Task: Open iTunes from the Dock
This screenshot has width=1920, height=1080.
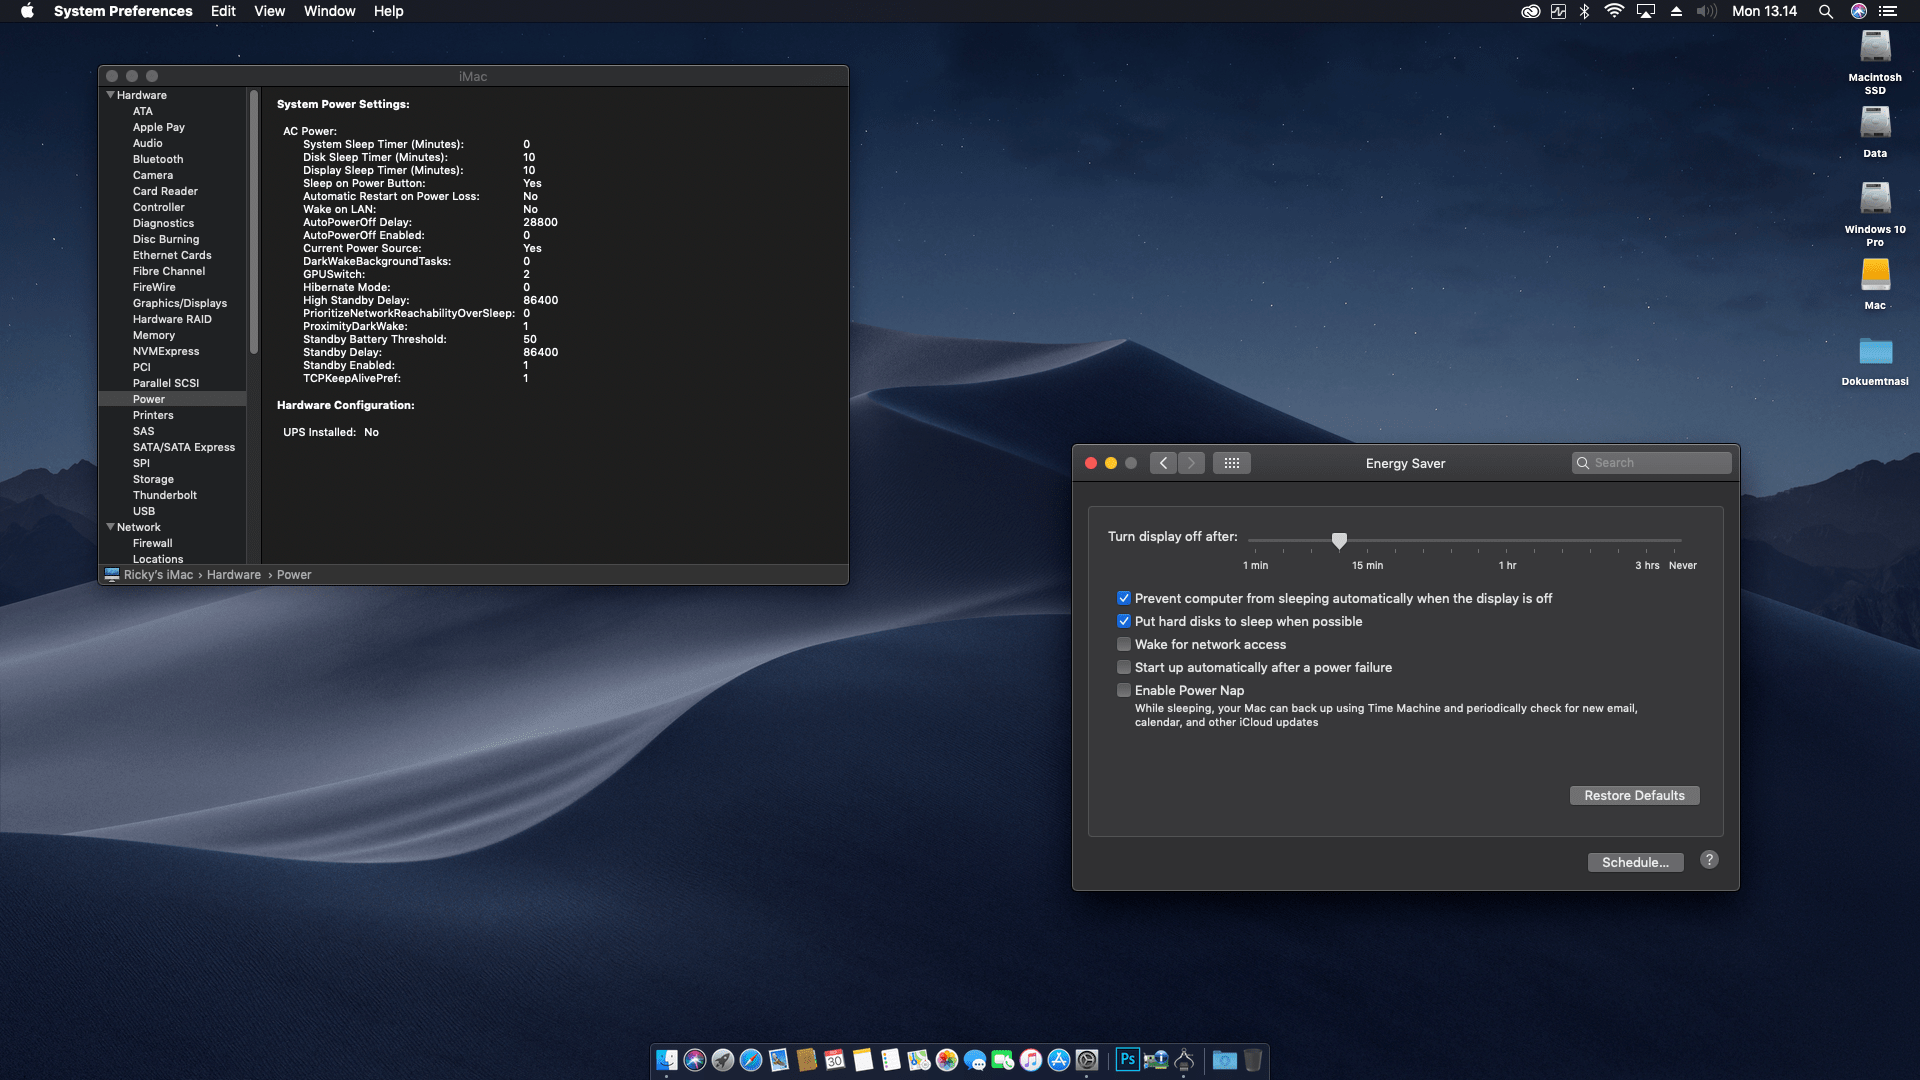Action: tap(1029, 1060)
